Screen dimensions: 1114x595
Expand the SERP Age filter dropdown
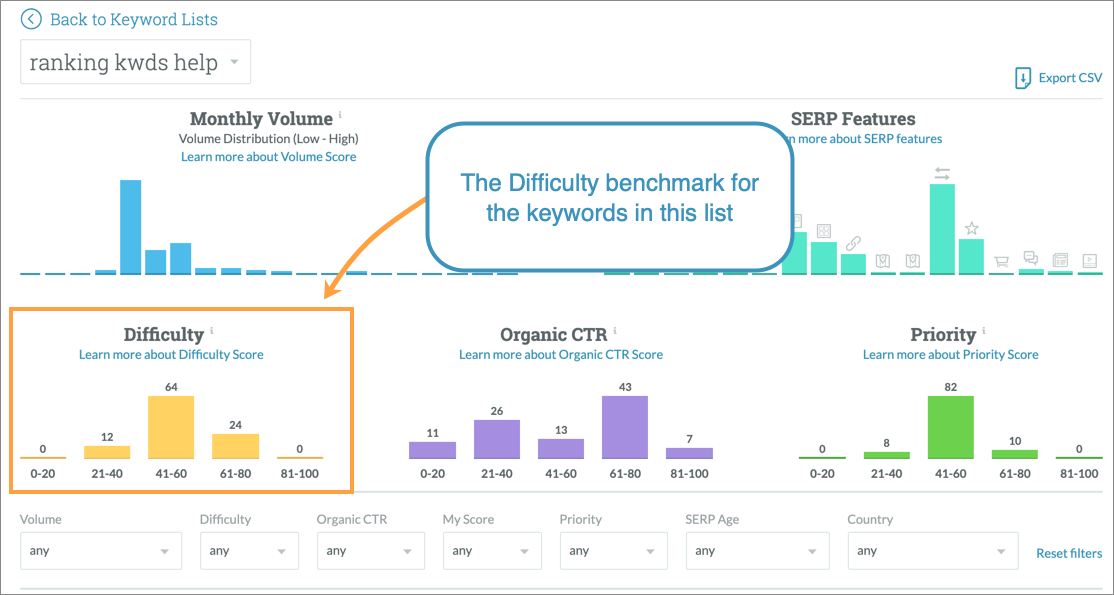[x=753, y=551]
